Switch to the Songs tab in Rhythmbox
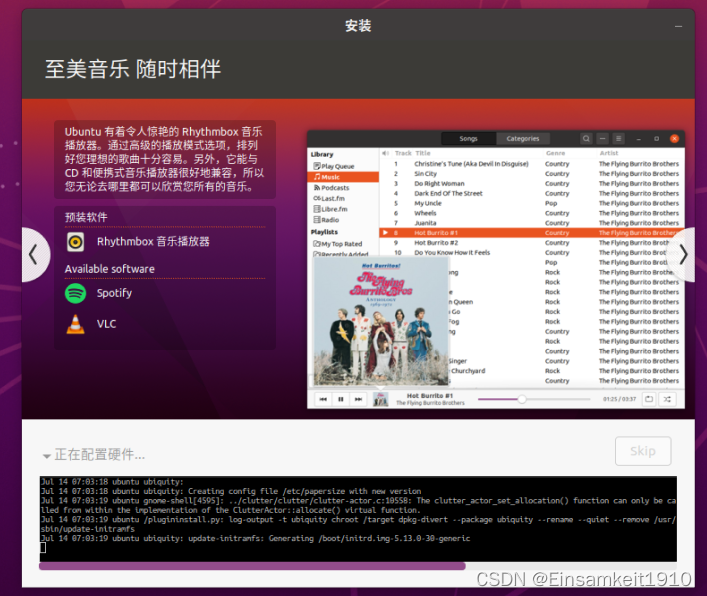707x596 pixels. pos(468,138)
